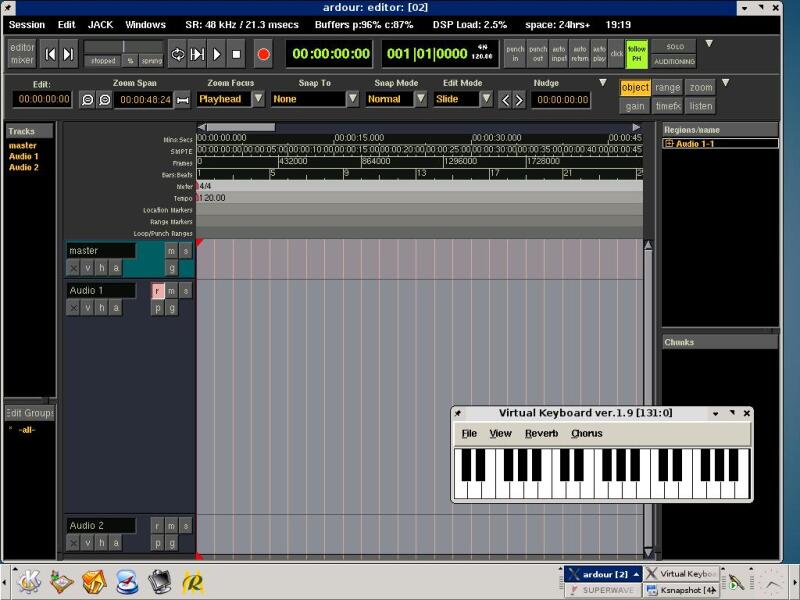Open Snap Mode Normal dropdown
Screen dimensions: 800x600
[x=420, y=99]
